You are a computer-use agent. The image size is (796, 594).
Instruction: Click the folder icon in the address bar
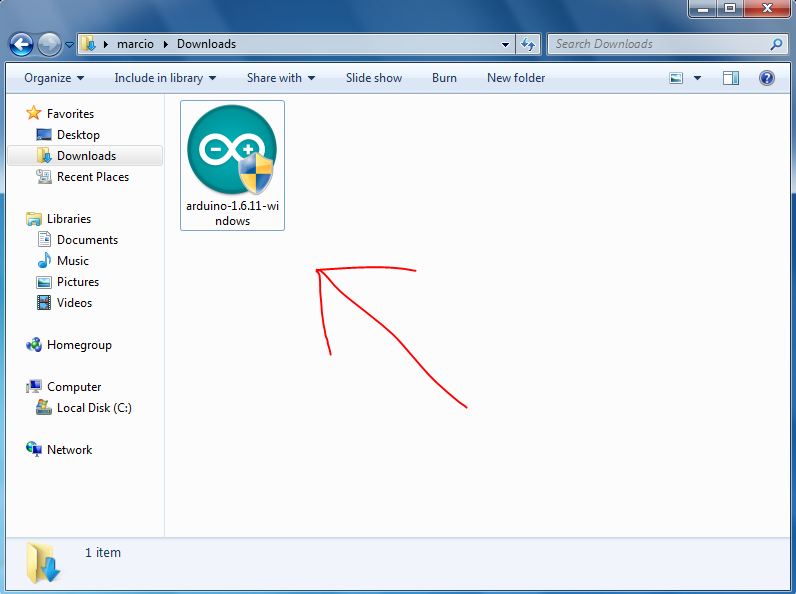coord(88,44)
